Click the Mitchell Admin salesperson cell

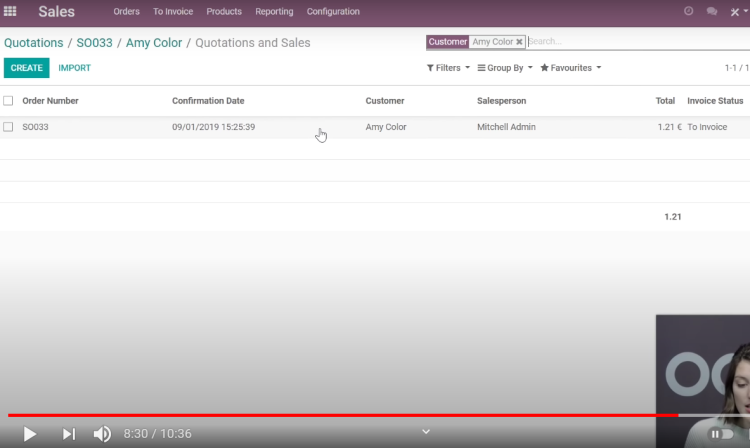pyautogui.click(x=506, y=127)
